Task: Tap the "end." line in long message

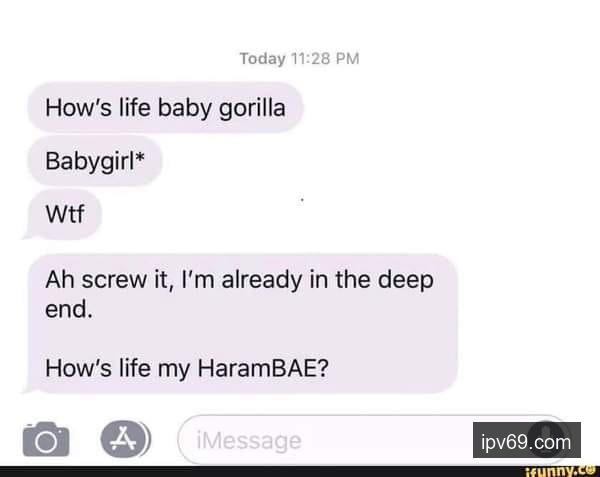Action: pos(69,309)
